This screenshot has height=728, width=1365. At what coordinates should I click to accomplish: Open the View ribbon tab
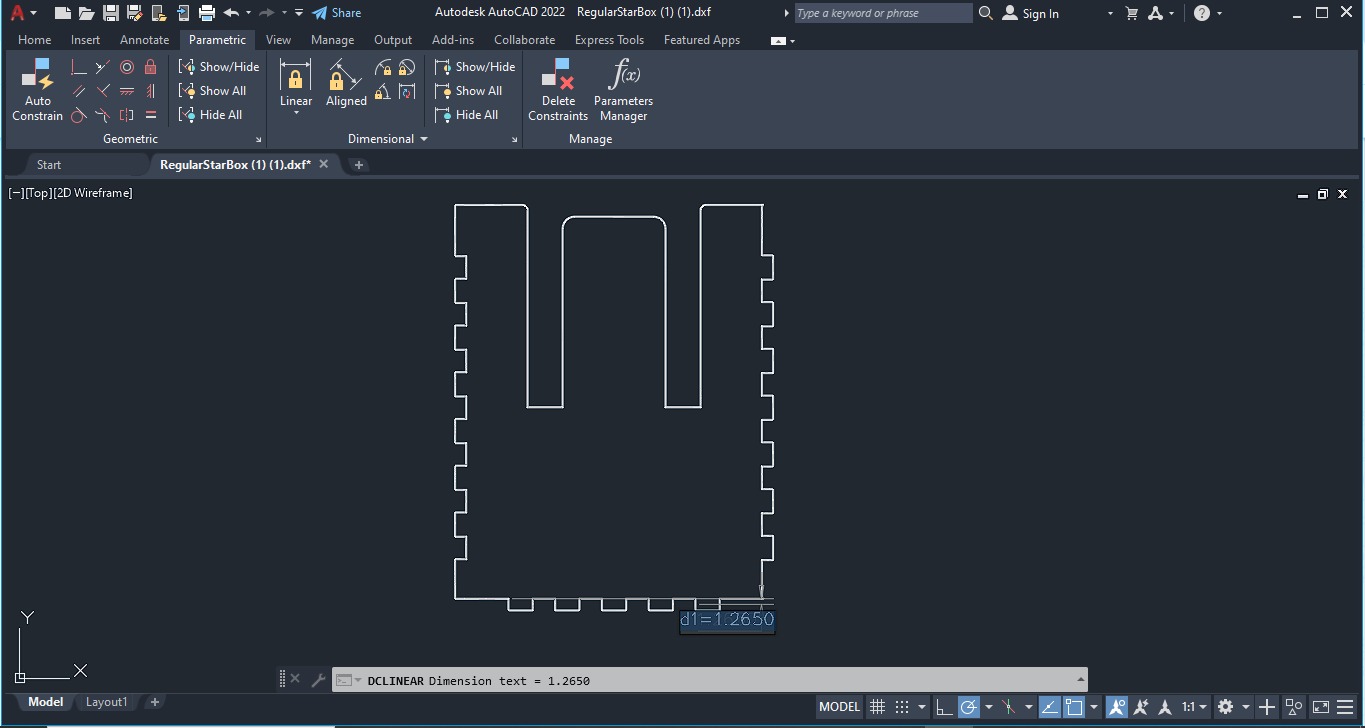pos(278,40)
